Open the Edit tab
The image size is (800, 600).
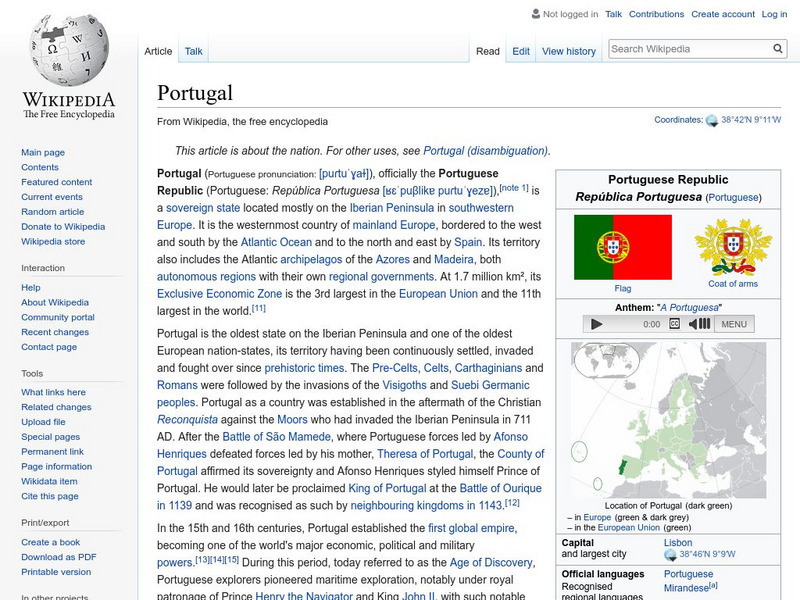tap(521, 52)
